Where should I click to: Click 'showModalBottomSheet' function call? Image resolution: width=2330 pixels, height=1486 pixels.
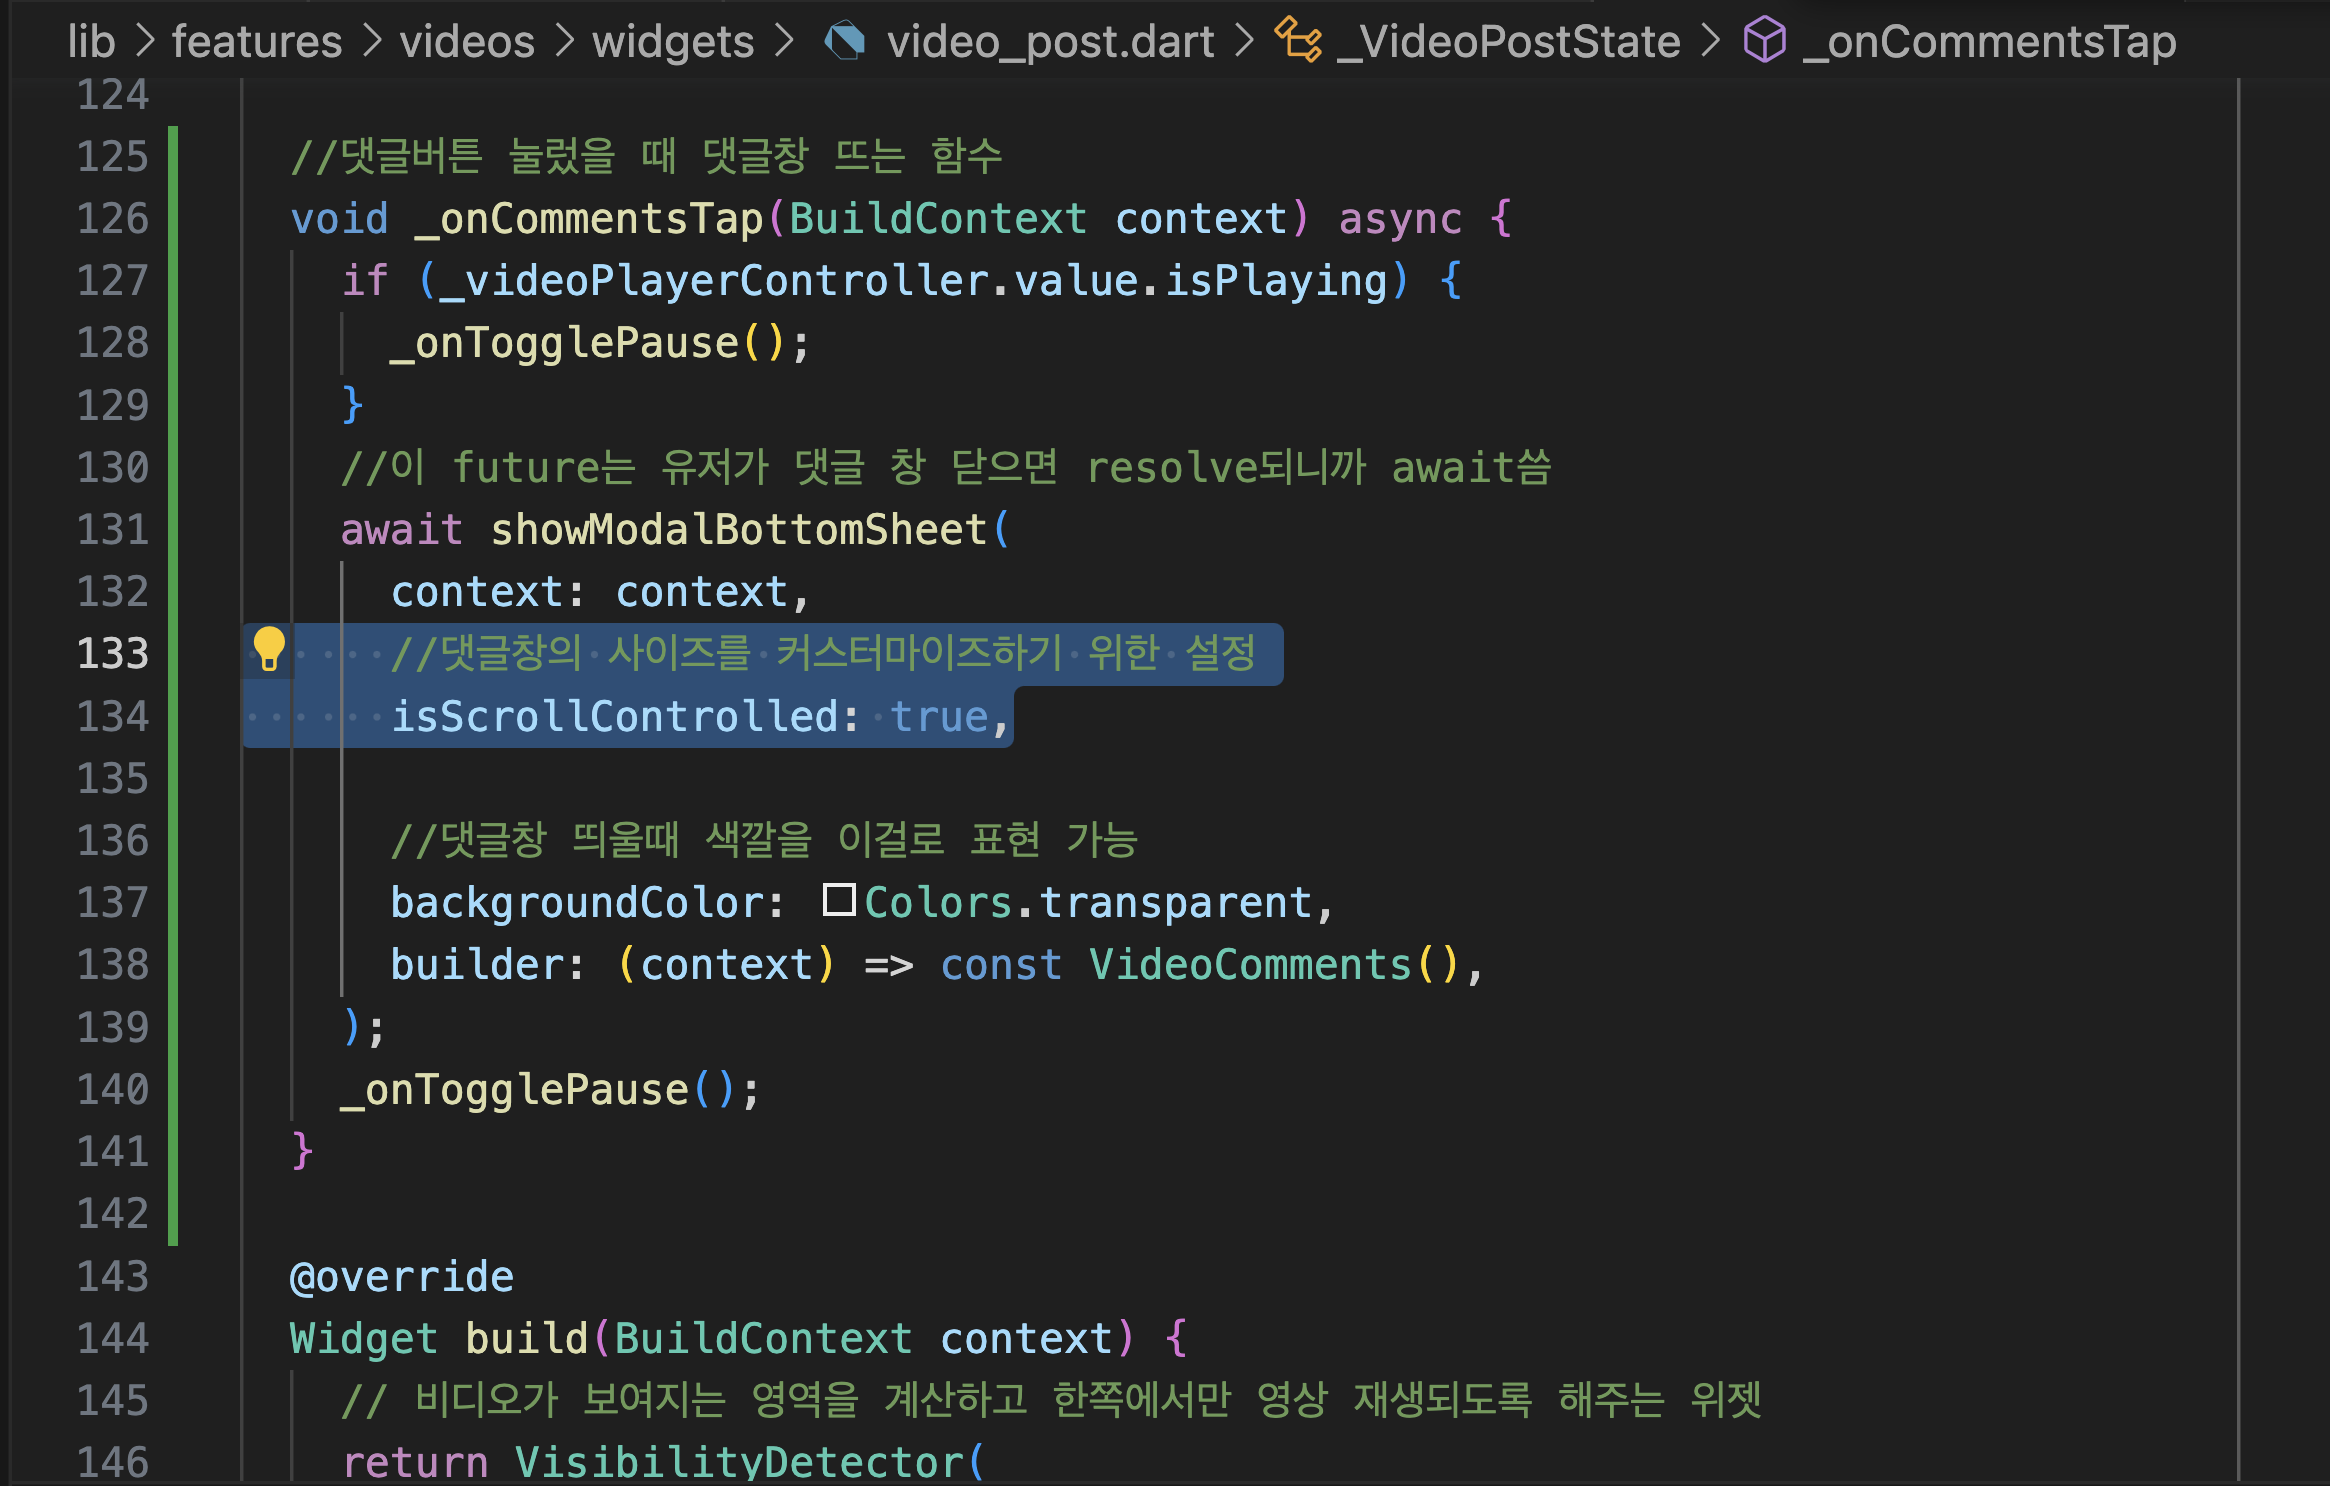click(x=739, y=529)
